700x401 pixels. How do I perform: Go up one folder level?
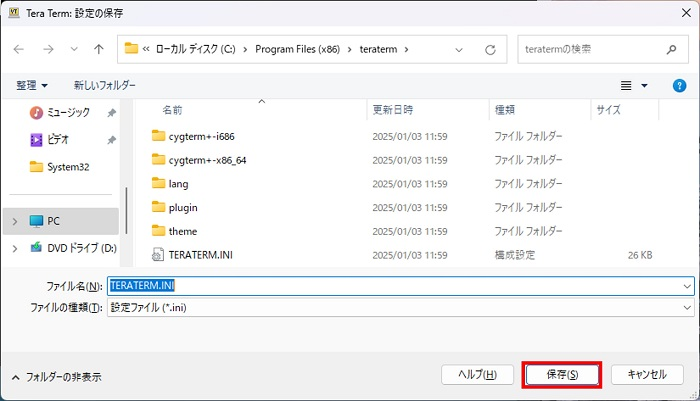click(99, 49)
